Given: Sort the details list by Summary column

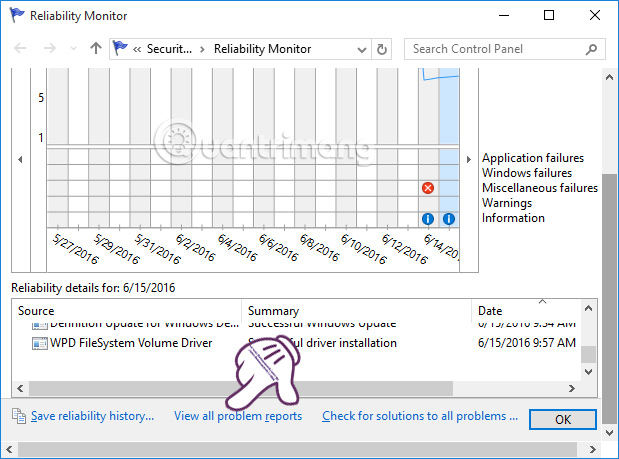Looking at the screenshot, I should pos(356,311).
